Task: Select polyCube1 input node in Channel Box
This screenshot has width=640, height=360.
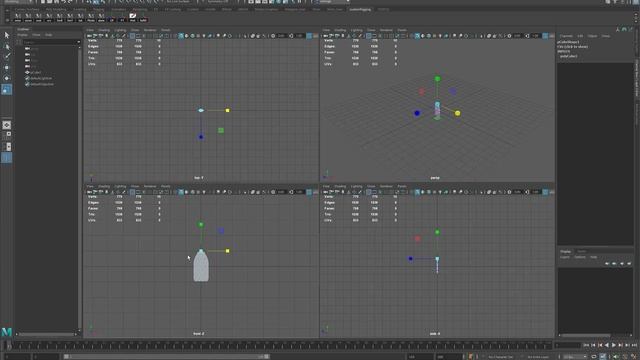Action: pos(568,56)
